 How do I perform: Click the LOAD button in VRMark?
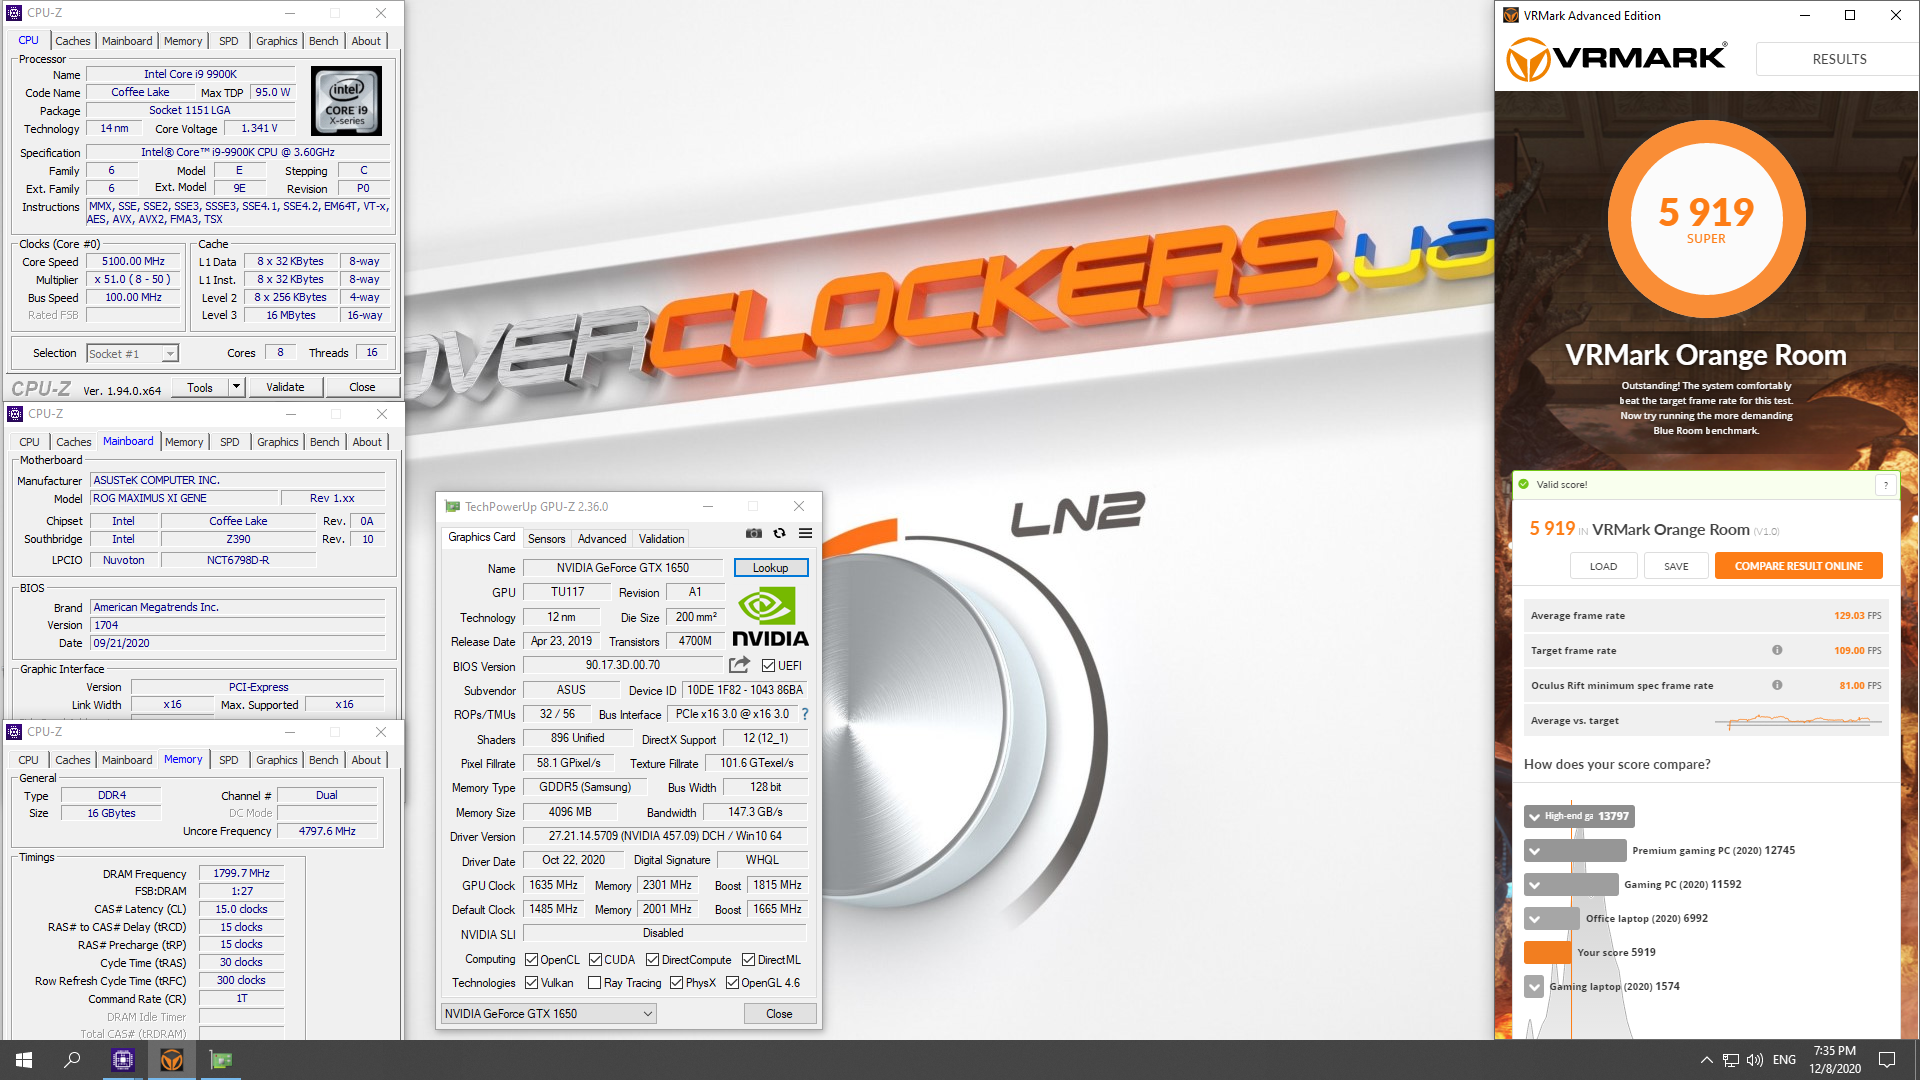(x=1603, y=566)
